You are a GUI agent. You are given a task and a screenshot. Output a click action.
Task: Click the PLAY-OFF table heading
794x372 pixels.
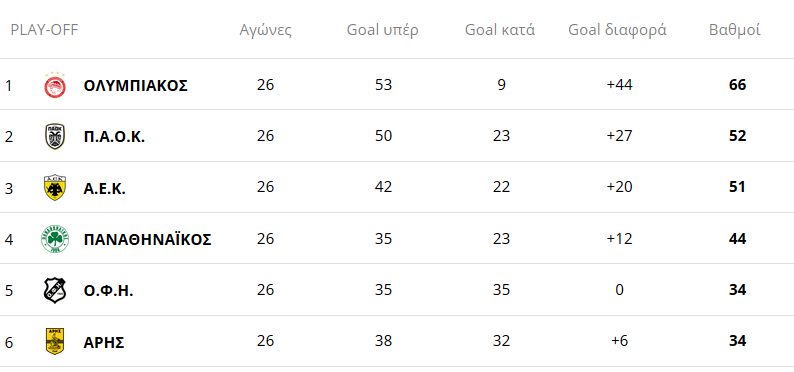coord(45,30)
